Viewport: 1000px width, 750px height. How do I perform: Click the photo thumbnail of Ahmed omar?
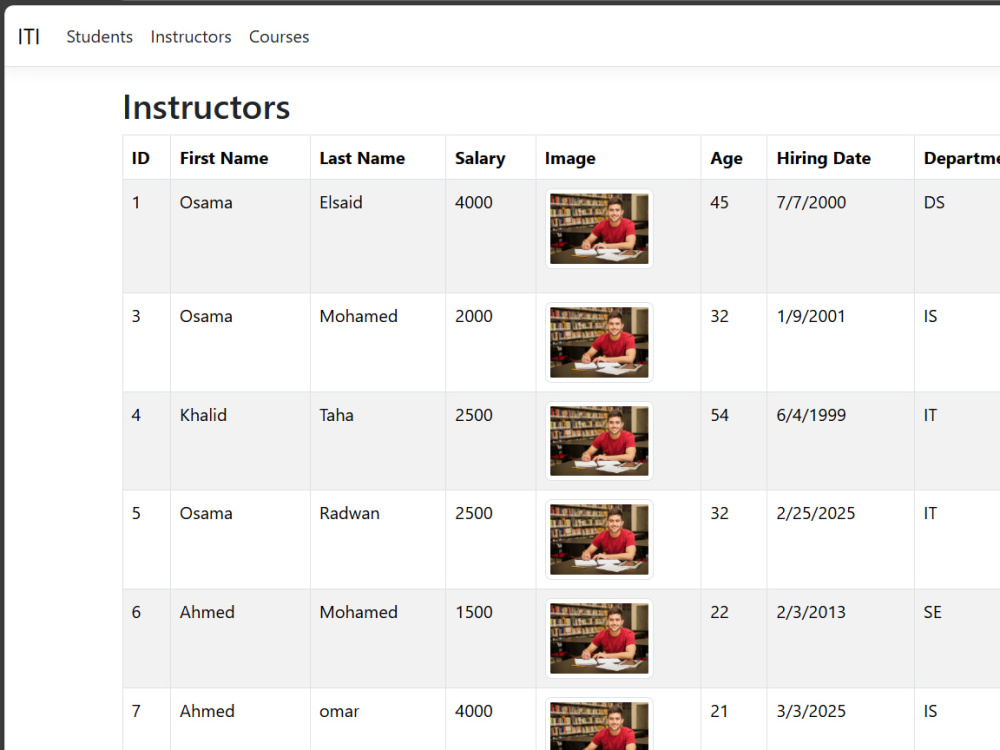(x=599, y=724)
